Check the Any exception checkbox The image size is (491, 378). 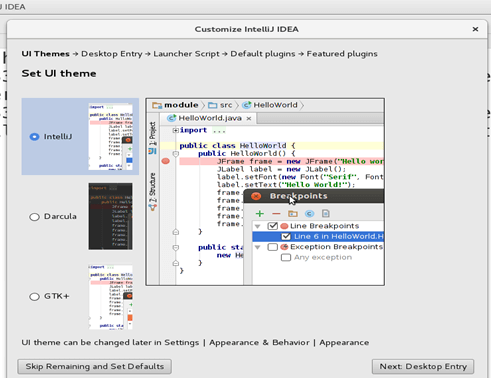(286, 257)
